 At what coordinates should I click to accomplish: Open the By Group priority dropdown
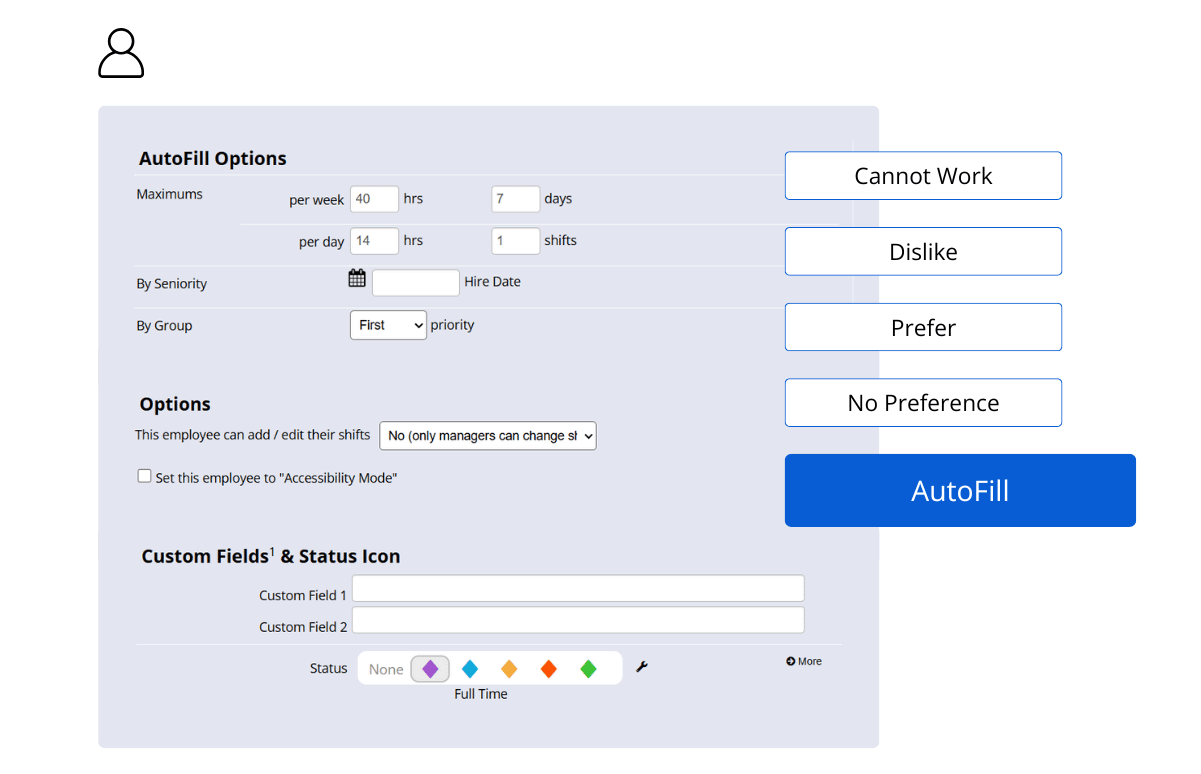[388, 325]
